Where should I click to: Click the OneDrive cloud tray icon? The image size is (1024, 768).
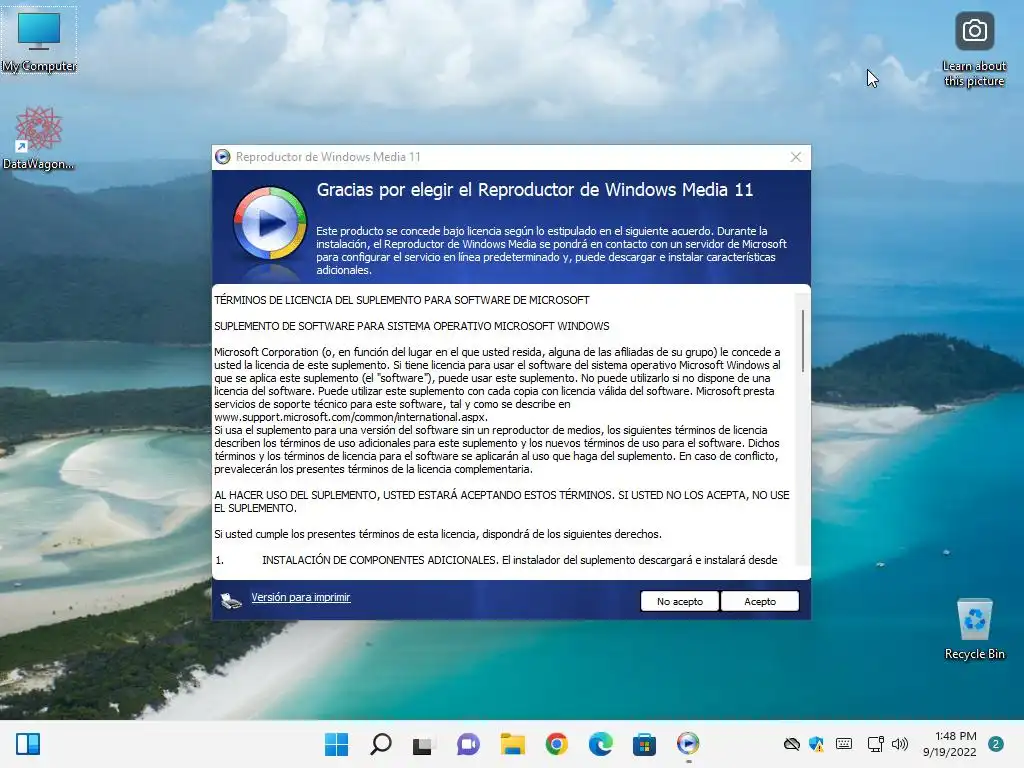[792, 744]
